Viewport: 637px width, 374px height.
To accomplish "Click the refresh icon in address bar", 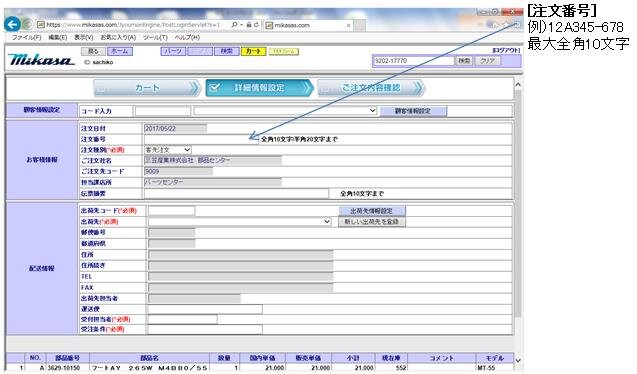I will point(256,25).
